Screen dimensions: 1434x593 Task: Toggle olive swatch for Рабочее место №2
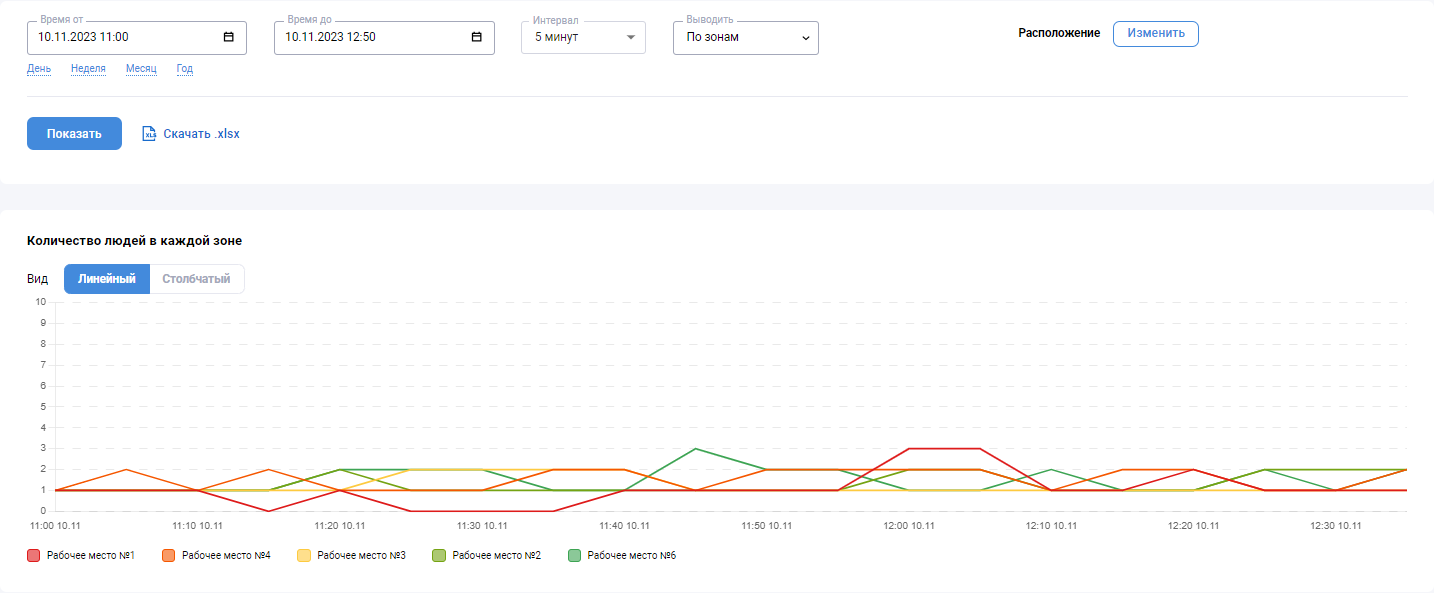click(x=439, y=555)
